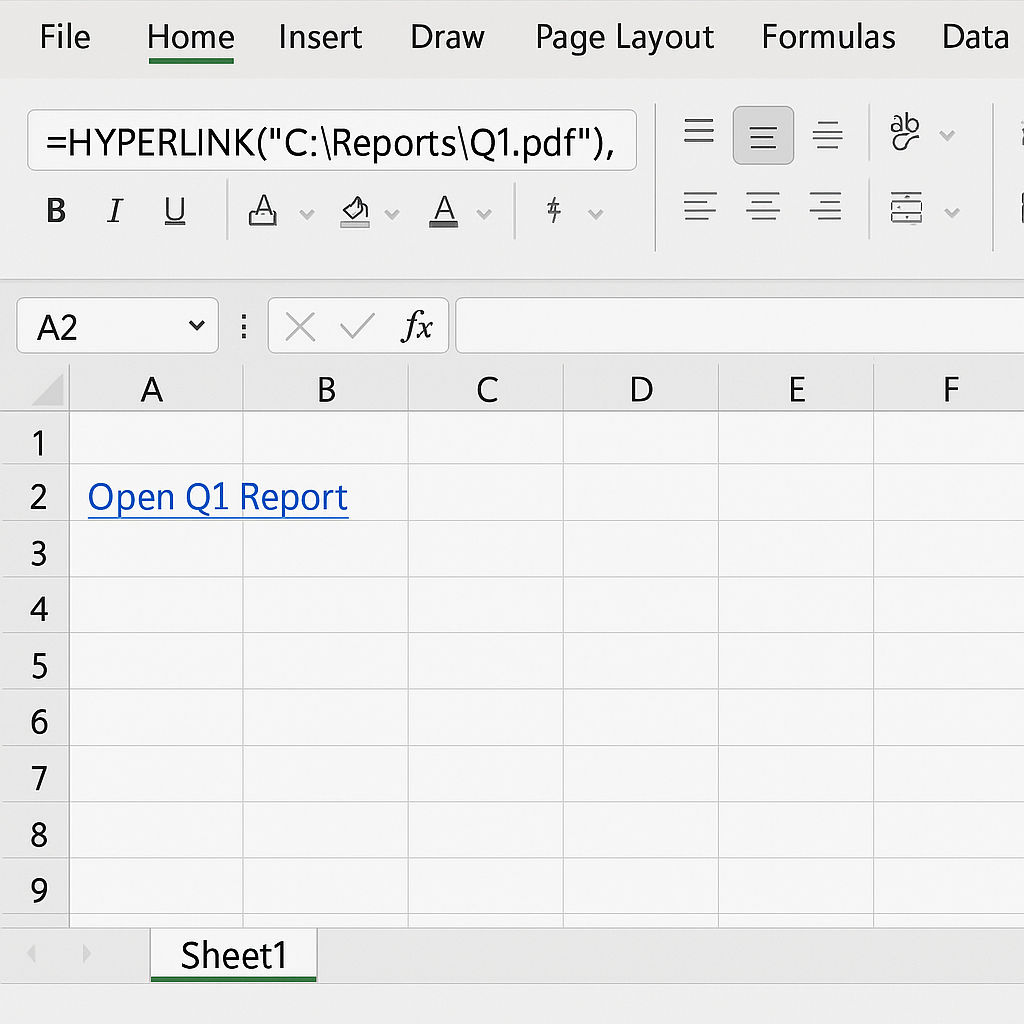
Task: Switch to the Formulas tab
Action: pyautogui.click(x=828, y=38)
